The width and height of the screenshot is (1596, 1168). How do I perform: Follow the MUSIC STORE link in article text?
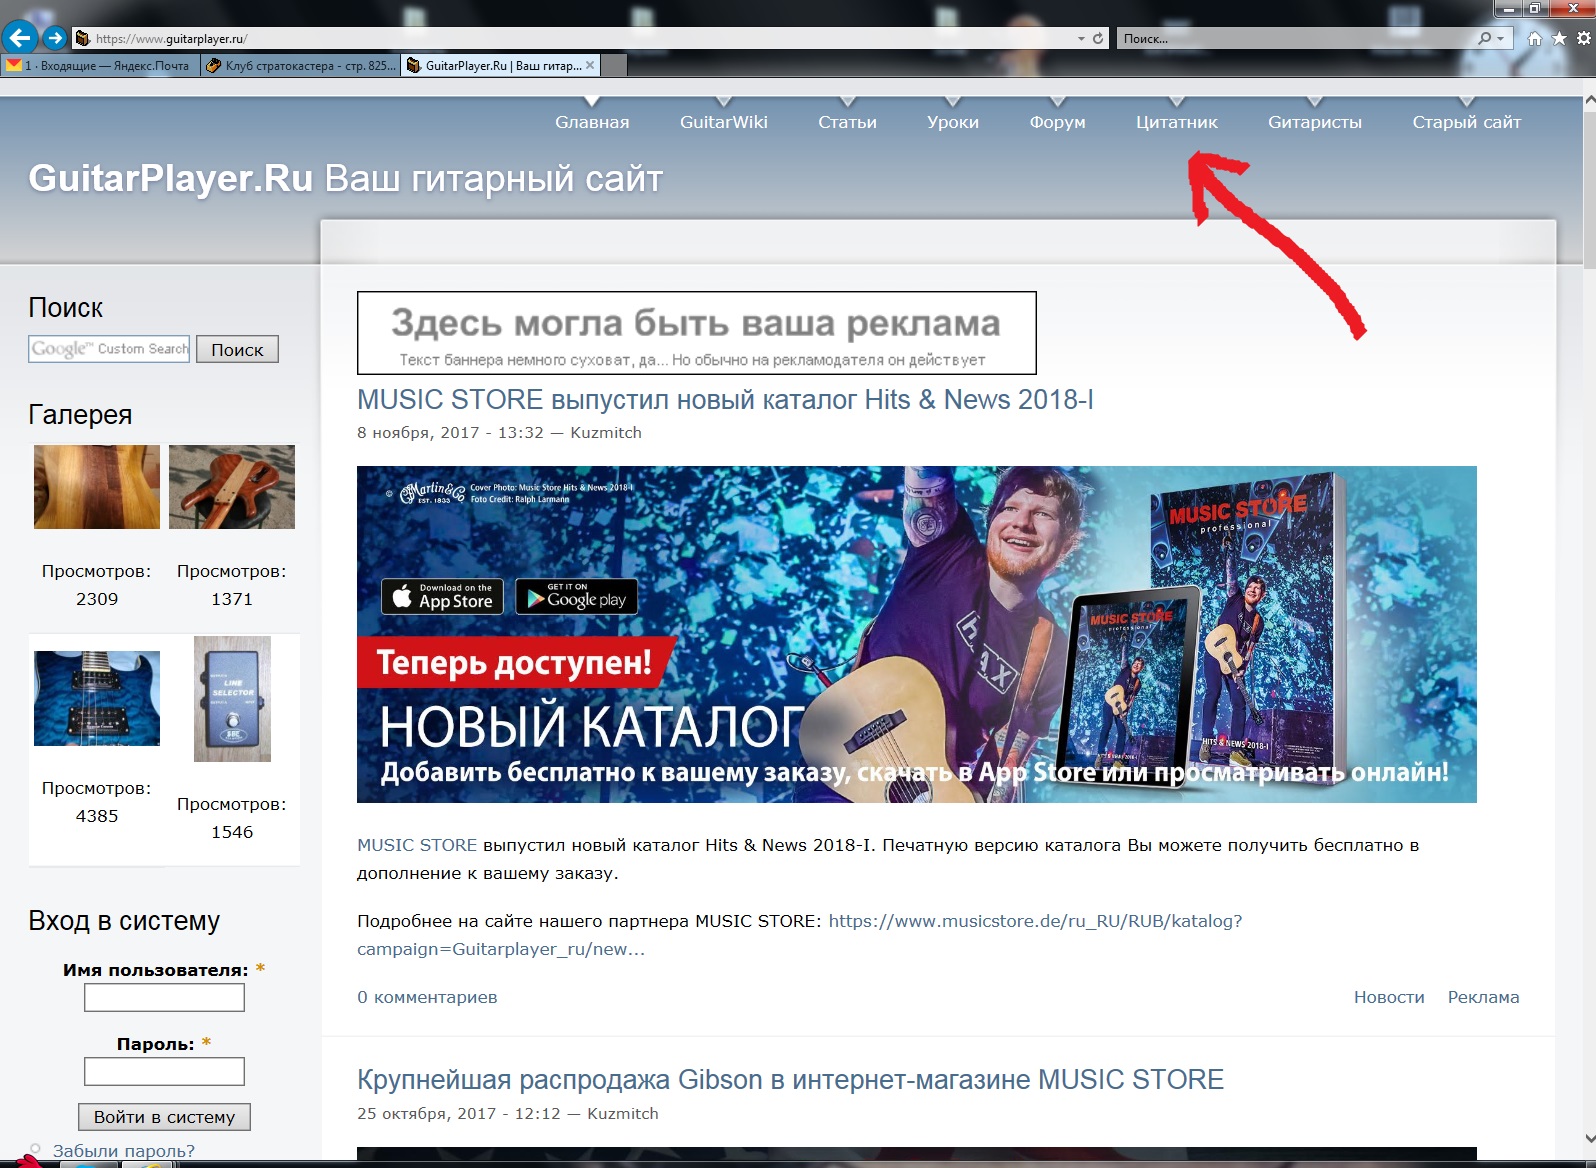tap(417, 845)
